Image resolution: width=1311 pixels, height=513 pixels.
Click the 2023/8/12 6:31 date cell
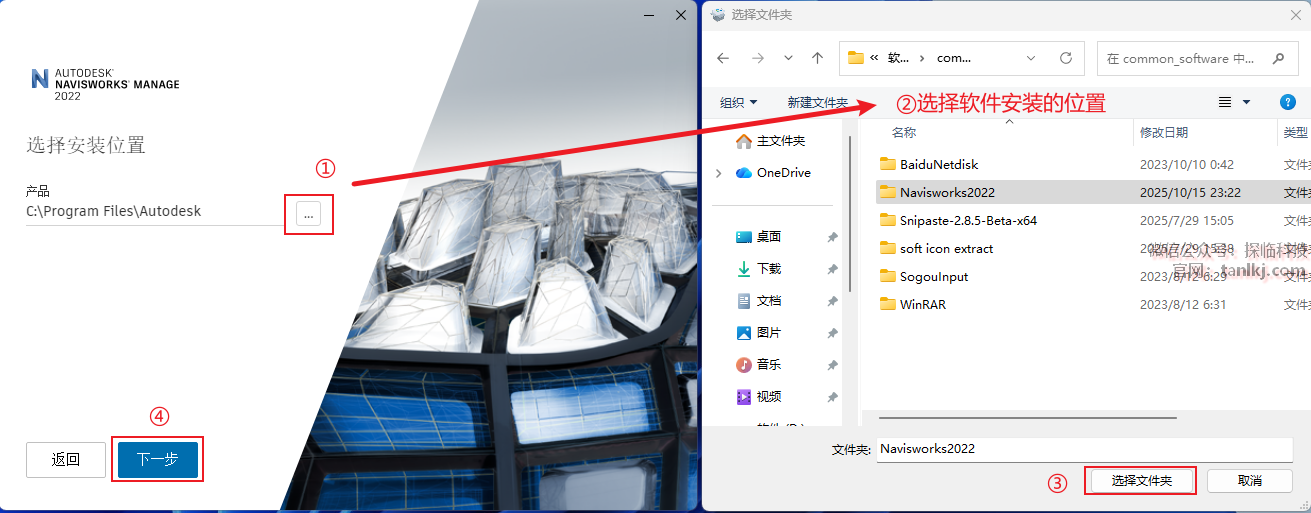[1182, 304]
